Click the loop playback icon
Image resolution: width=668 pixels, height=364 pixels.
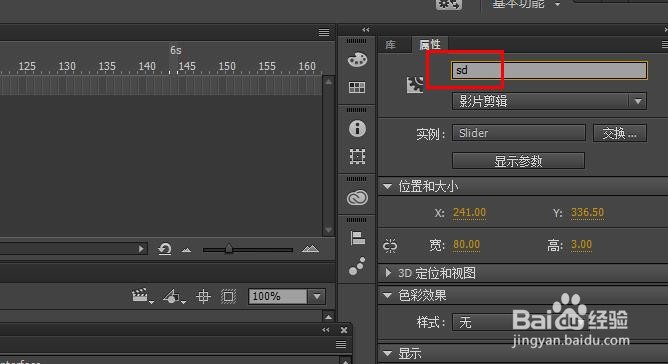click(x=164, y=248)
